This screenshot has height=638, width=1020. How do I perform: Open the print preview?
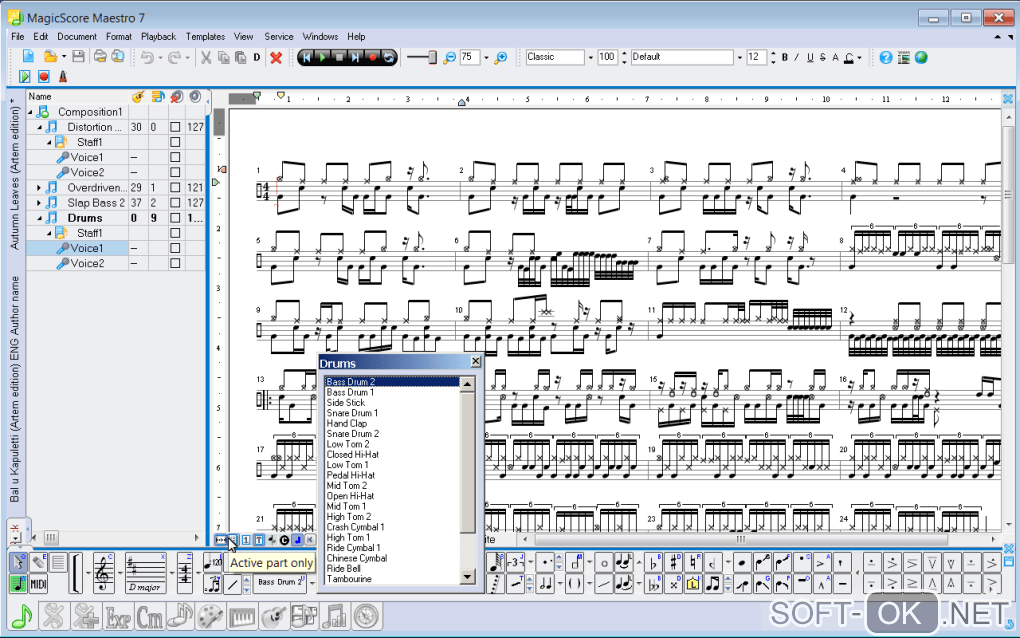point(118,57)
